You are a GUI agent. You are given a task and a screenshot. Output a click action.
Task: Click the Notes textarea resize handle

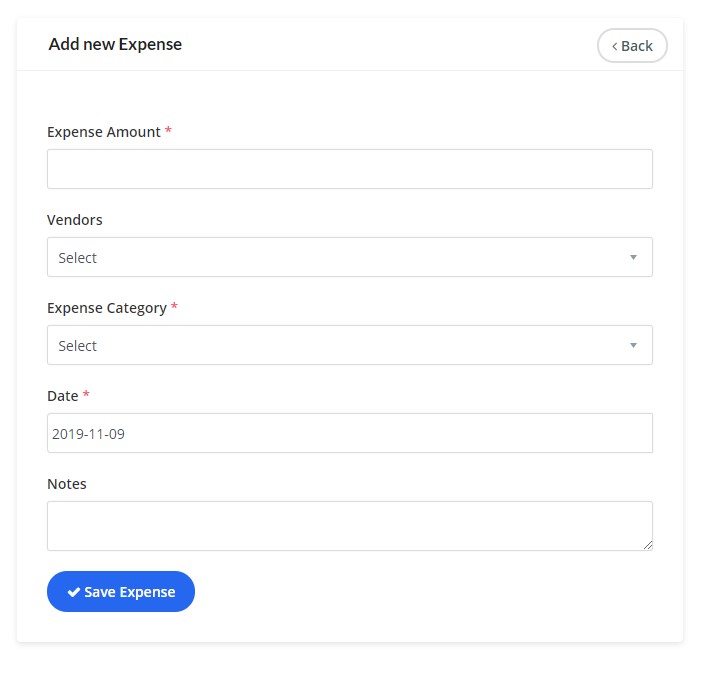[648, 545]
